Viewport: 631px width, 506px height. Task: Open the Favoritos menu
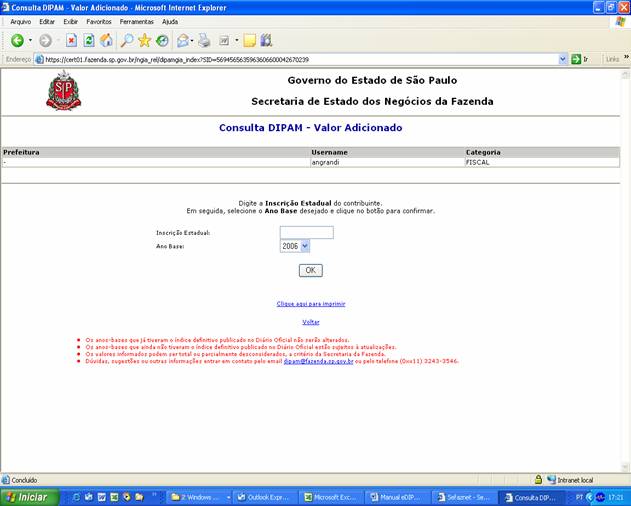click(x=99, y=21)
